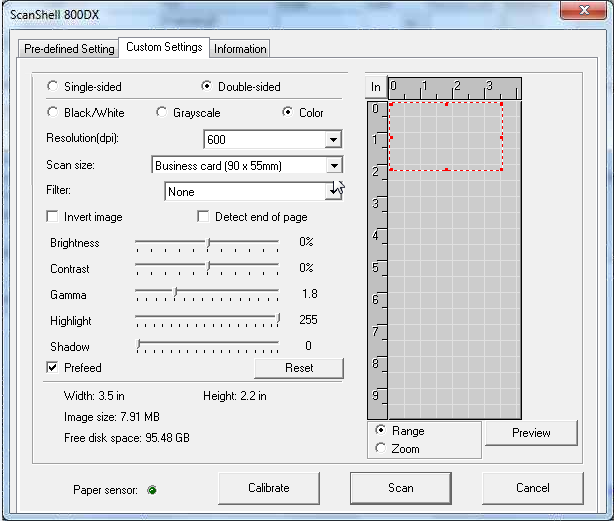Cancel the scan dialog
The width and height of the screenshot is (614, 521).
click(x=533, y=488)
